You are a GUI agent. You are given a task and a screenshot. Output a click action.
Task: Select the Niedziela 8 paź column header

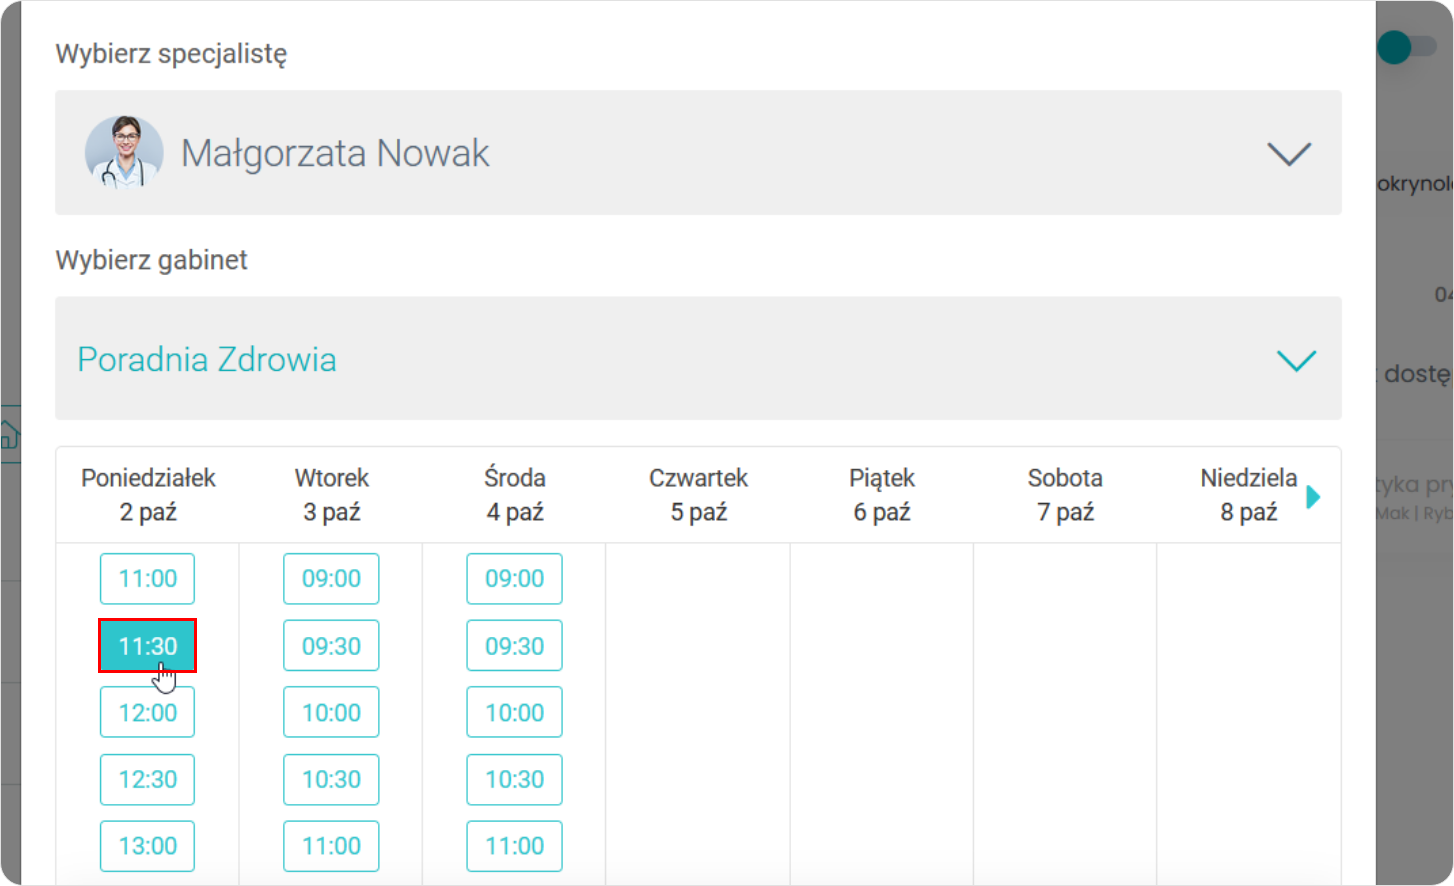pos(1248,495)
